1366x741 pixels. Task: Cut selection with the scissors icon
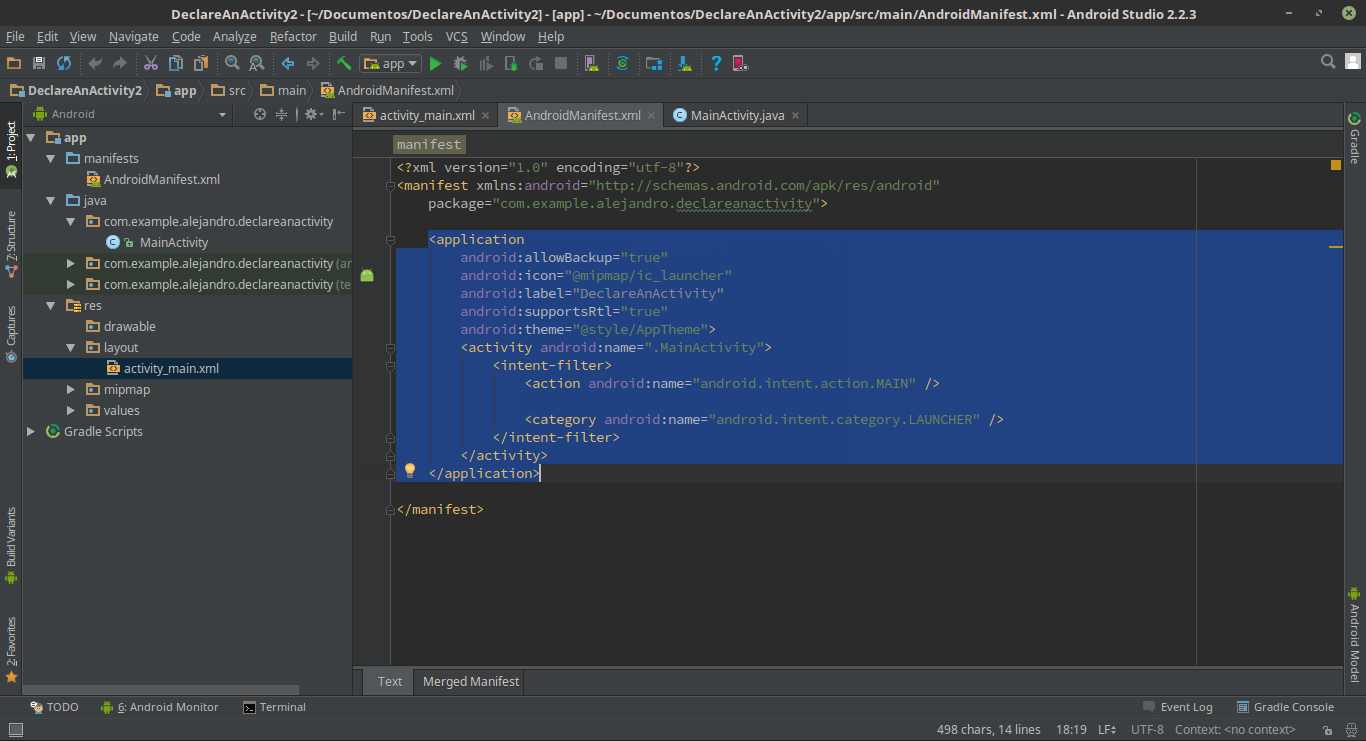click(151, 63)
